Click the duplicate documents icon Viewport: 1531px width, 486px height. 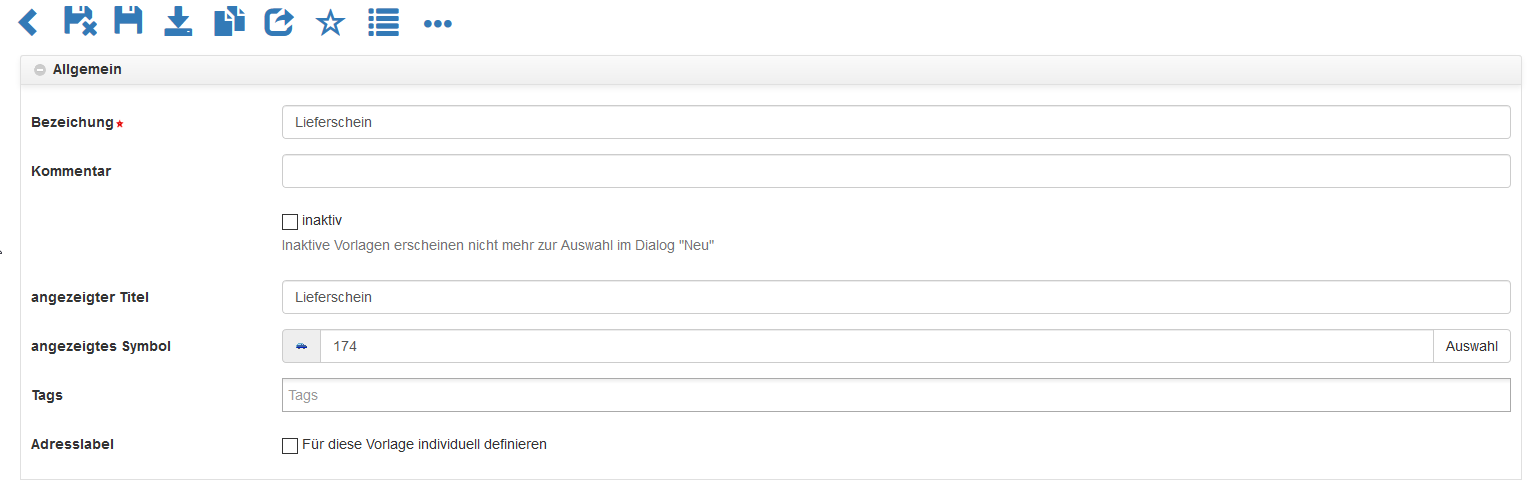229,21
